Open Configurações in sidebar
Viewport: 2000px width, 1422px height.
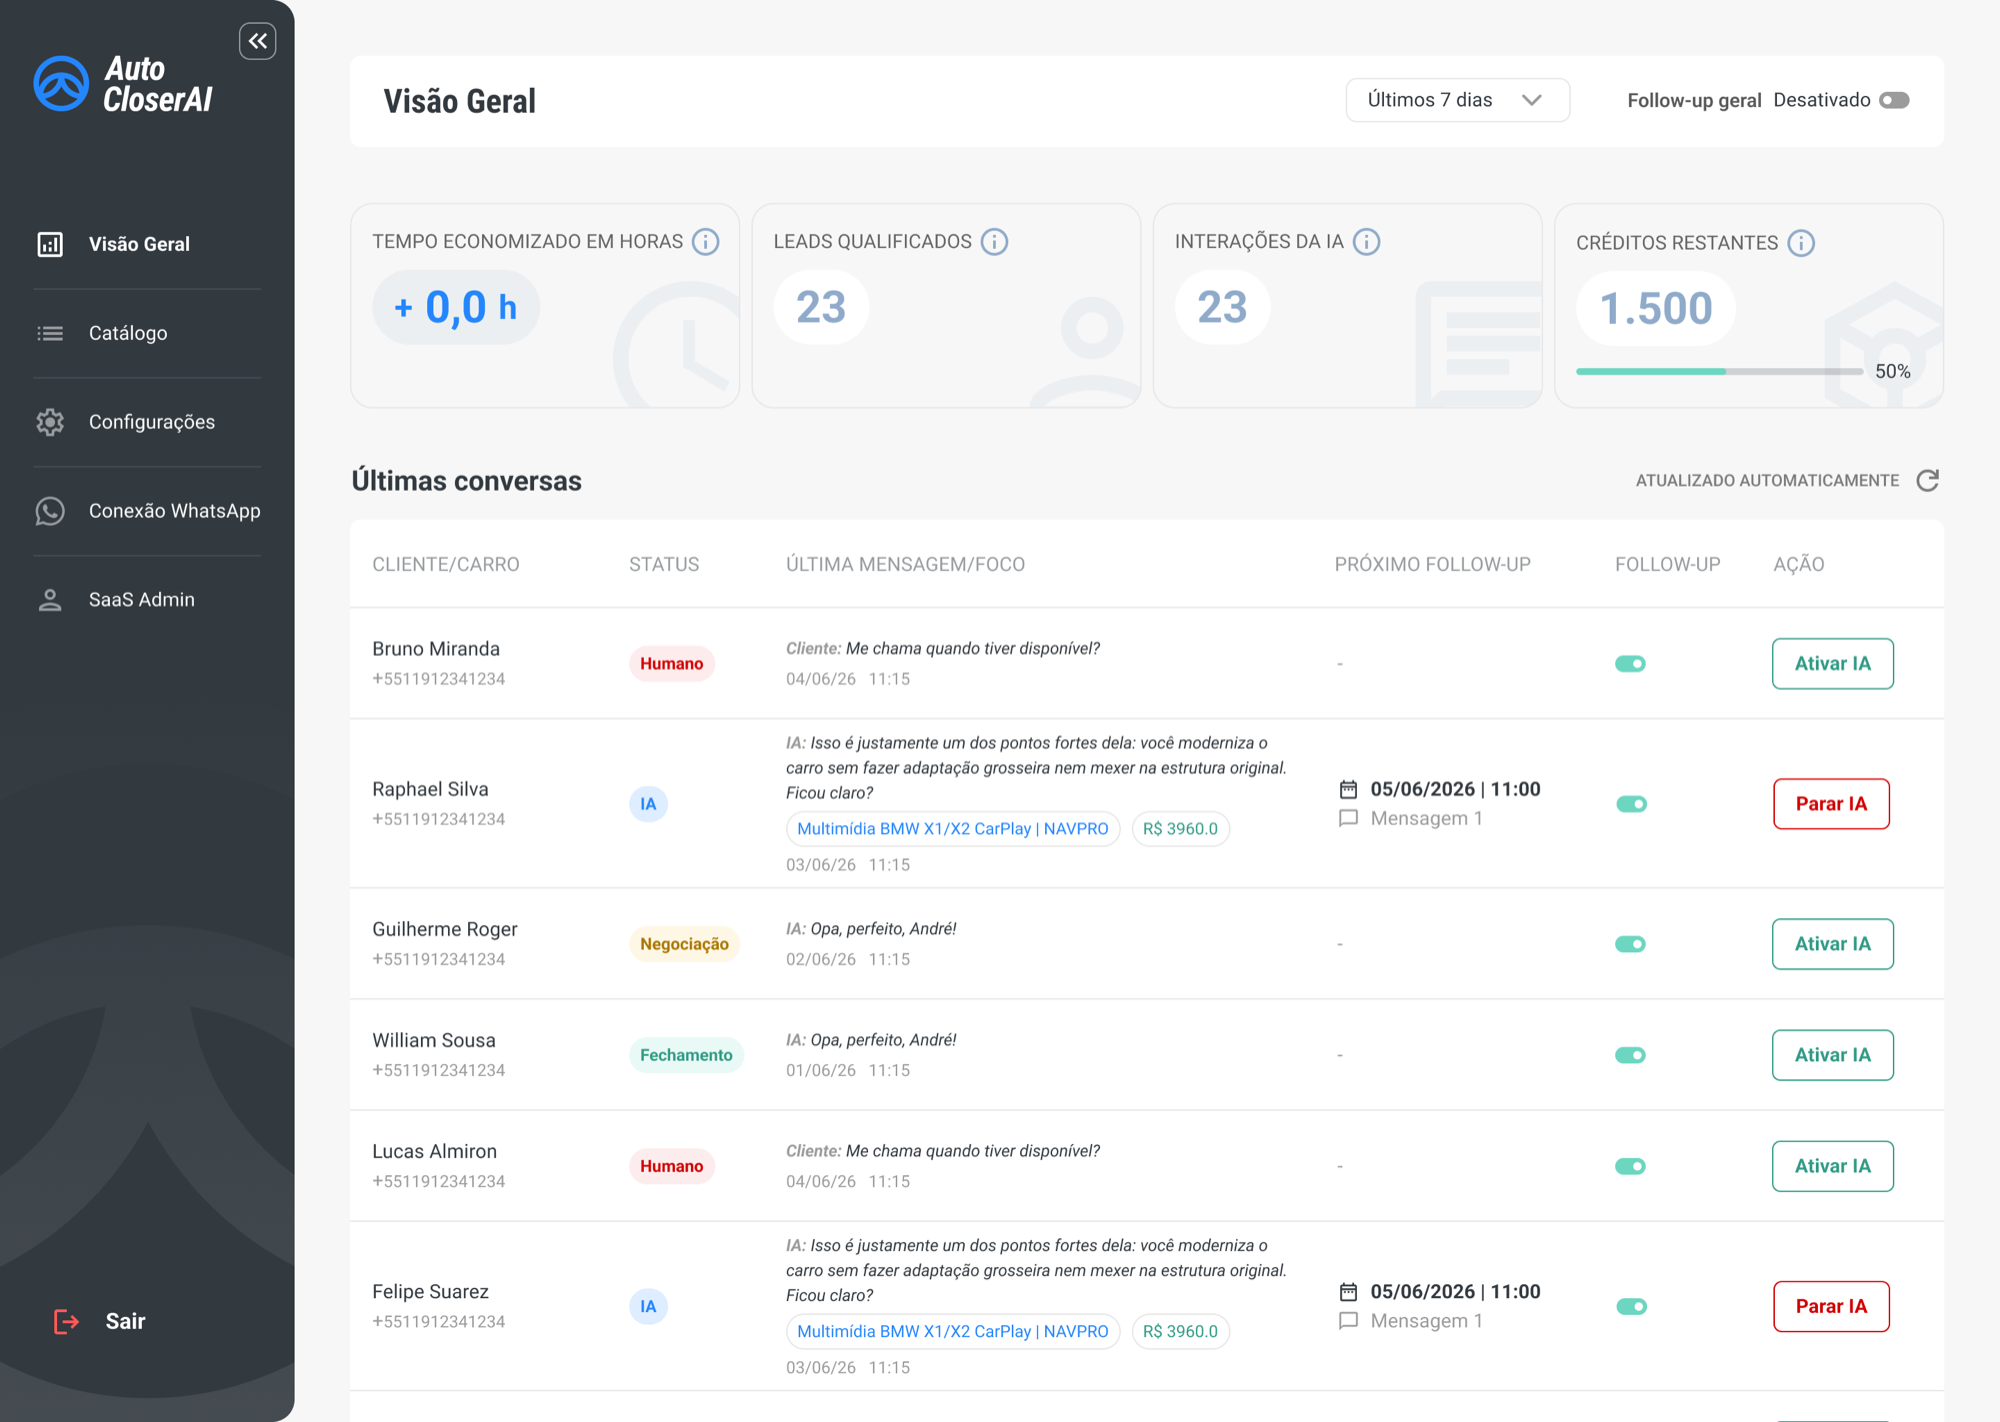coord(147,422)
